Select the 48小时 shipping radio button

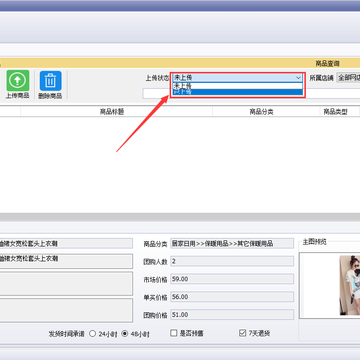125,334
